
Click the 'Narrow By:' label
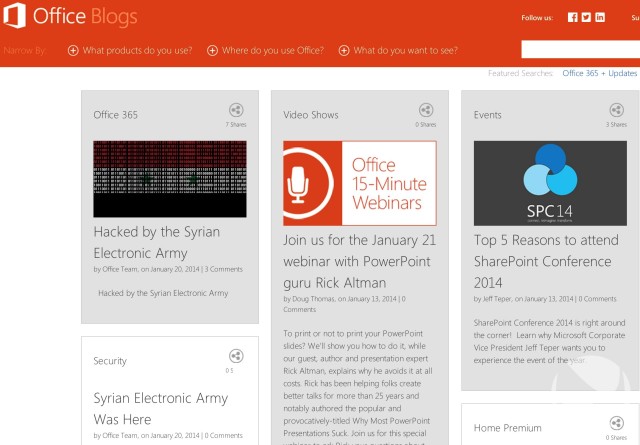[x=24, y=51]
